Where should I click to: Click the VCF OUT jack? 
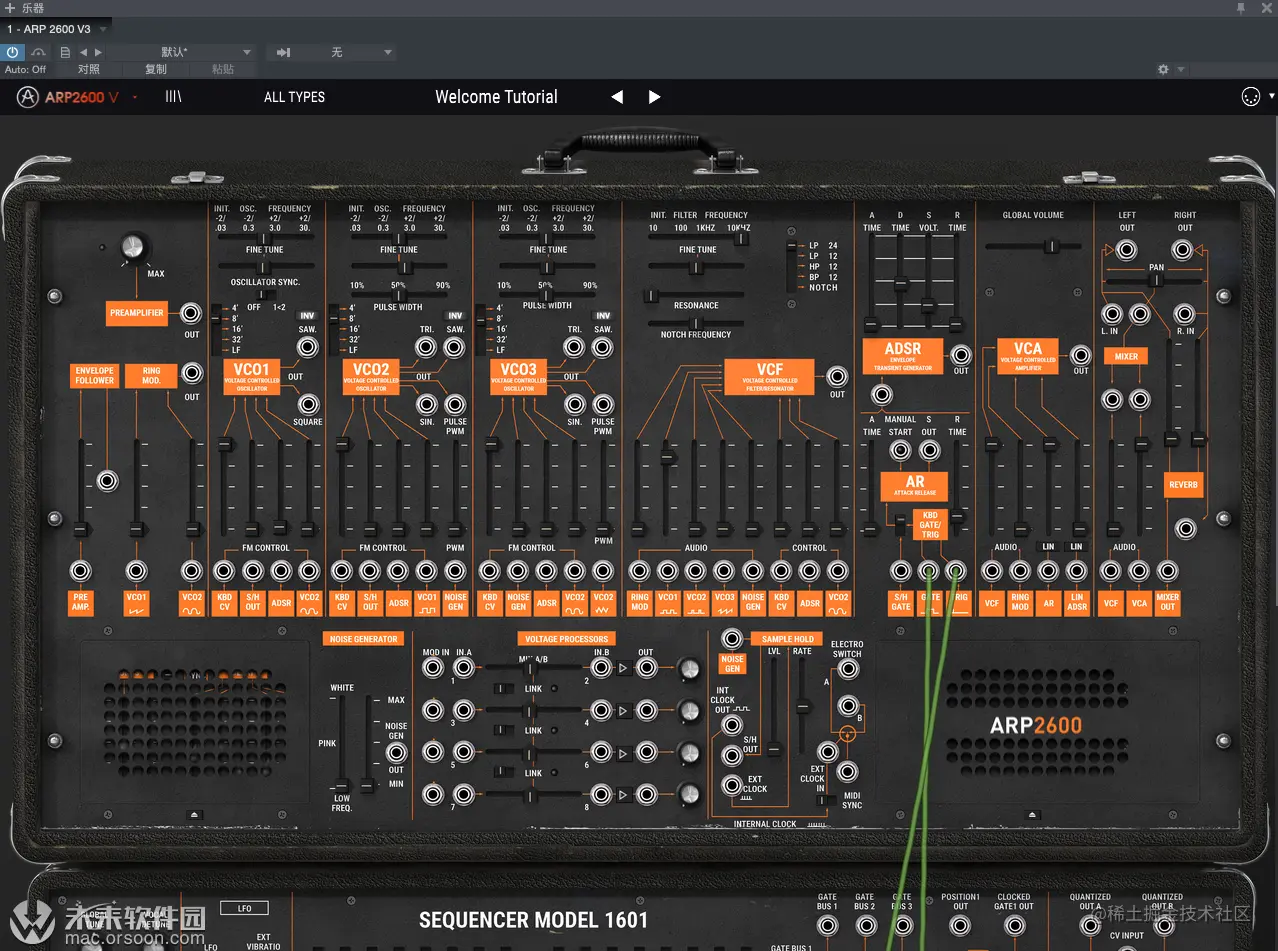[x=837, y=377]
